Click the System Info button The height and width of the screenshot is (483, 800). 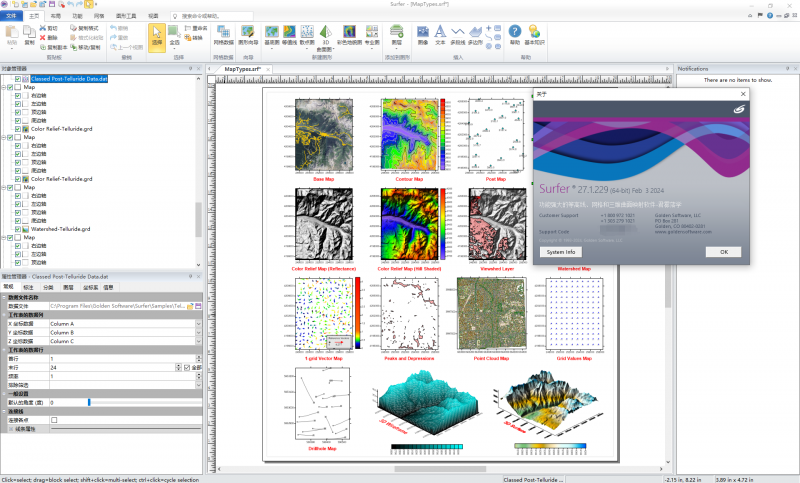560,252
